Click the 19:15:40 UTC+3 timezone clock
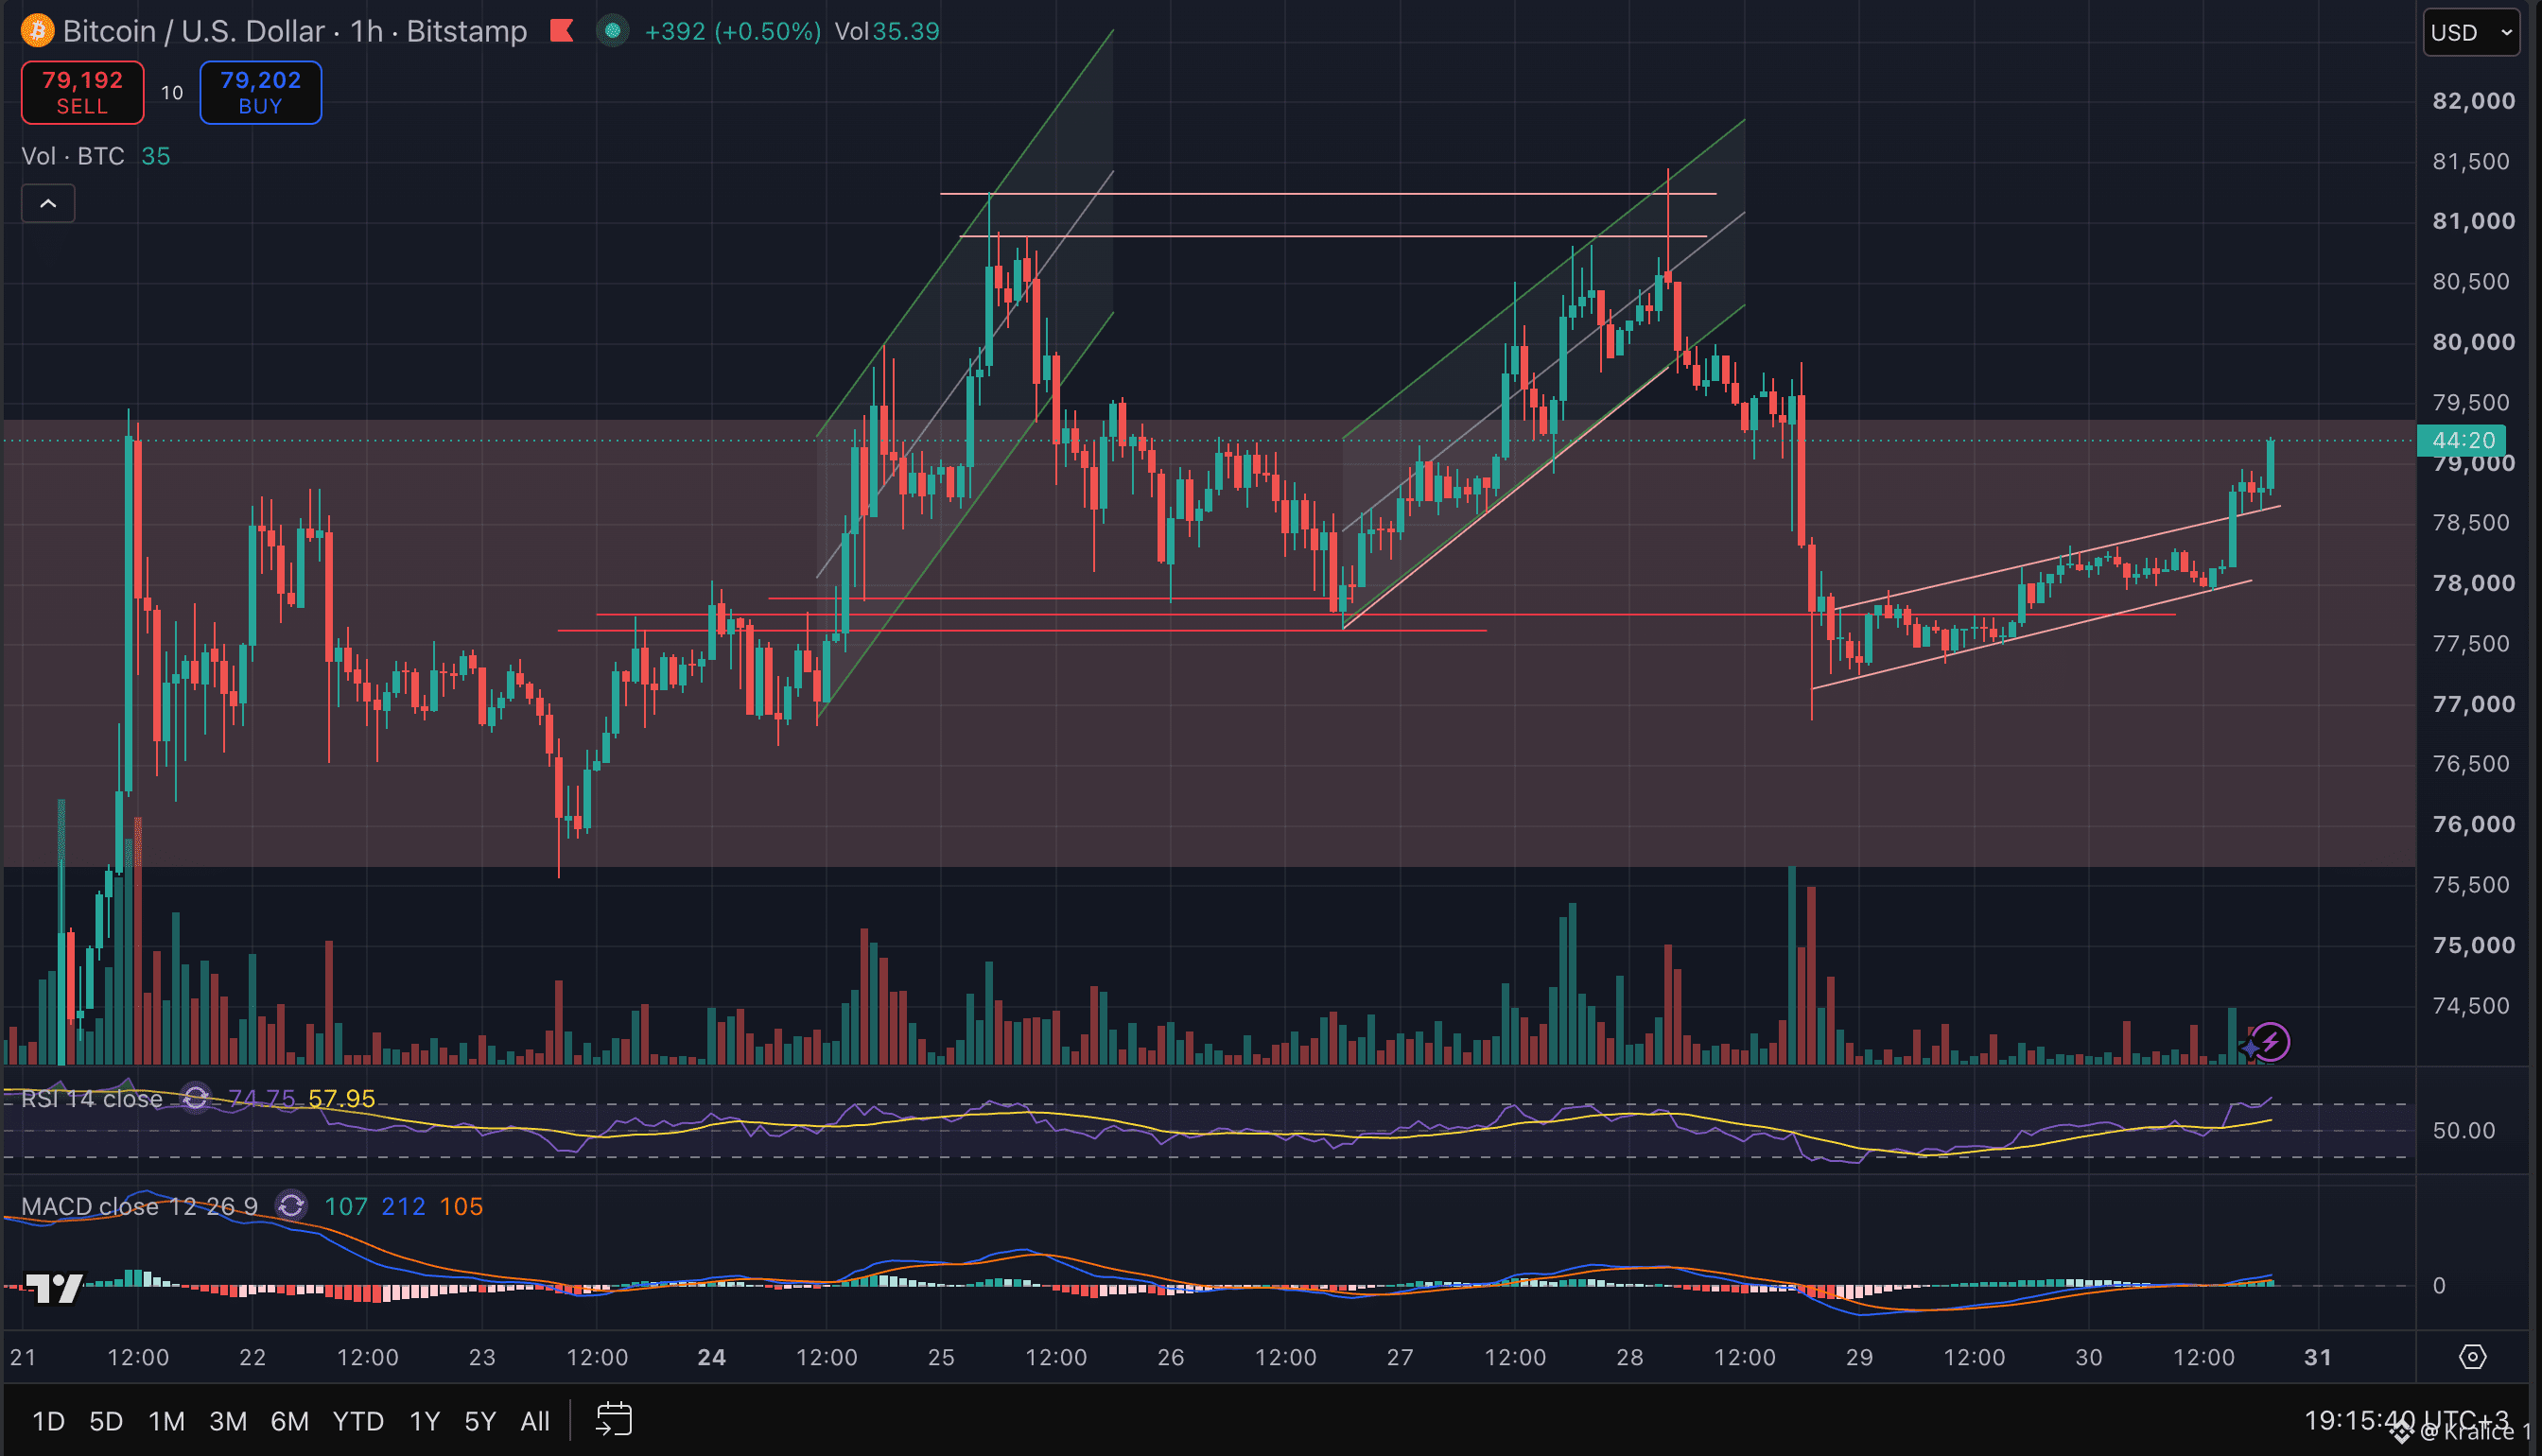Screen dimensions: 2542x1456 pyautogui.click(x=2406, y=1419)
